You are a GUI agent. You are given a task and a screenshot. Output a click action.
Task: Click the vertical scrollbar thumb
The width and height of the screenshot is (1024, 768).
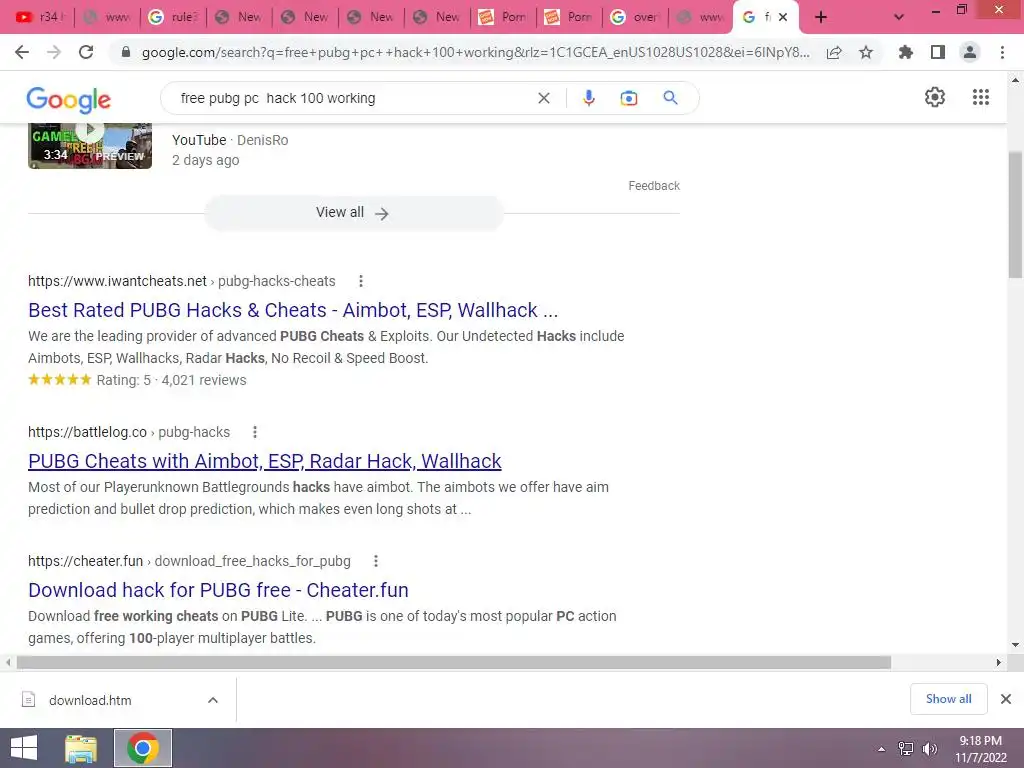[x=1015, y=214]
